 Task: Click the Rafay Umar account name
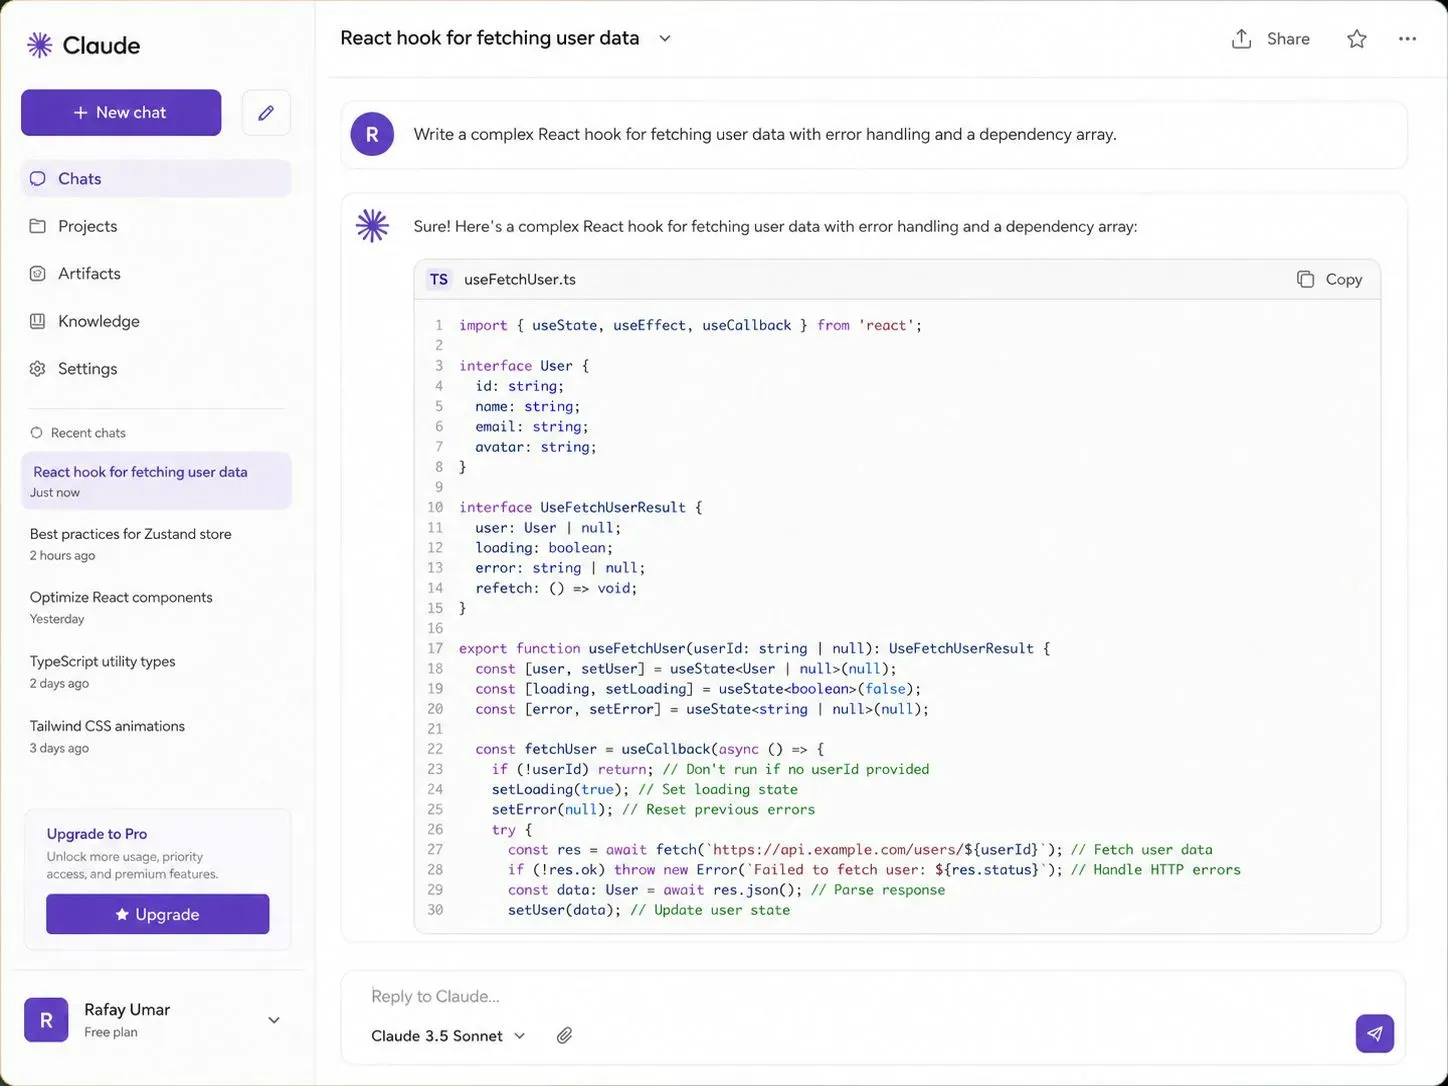pyautogui.click(x=127, y=1009)
